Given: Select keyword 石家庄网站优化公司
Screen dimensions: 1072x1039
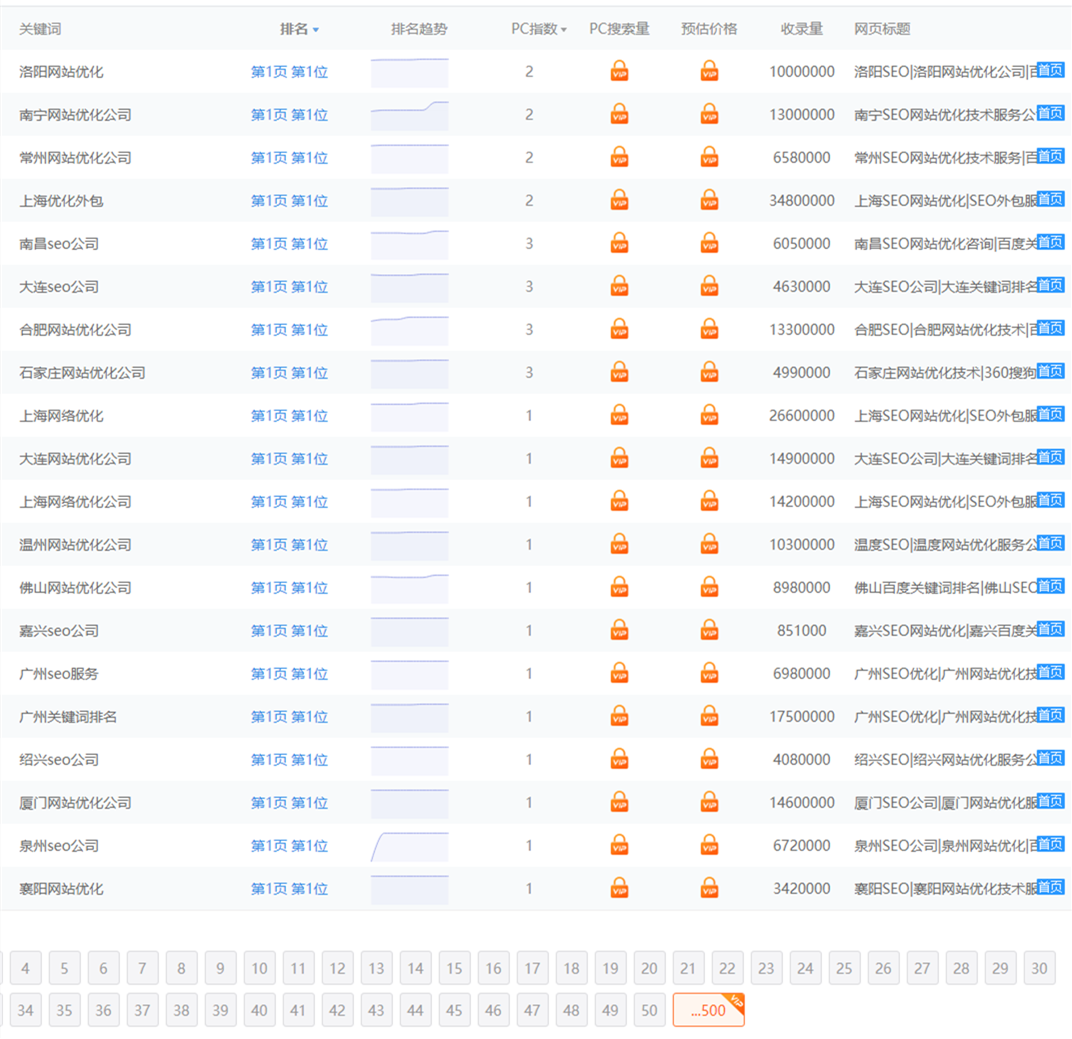Looking at the screenshot, I should point(82,373).
